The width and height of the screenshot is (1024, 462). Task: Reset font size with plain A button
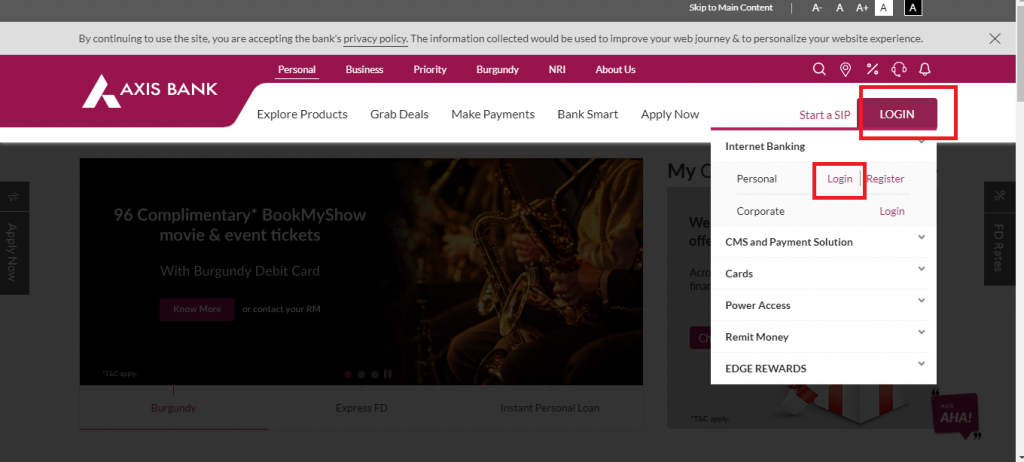point(840,8)
